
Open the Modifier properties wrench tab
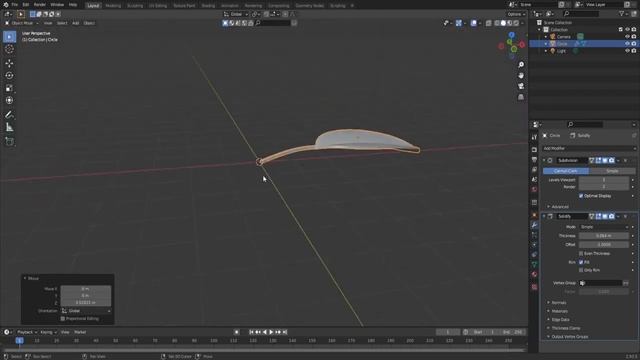pos(534,225)
